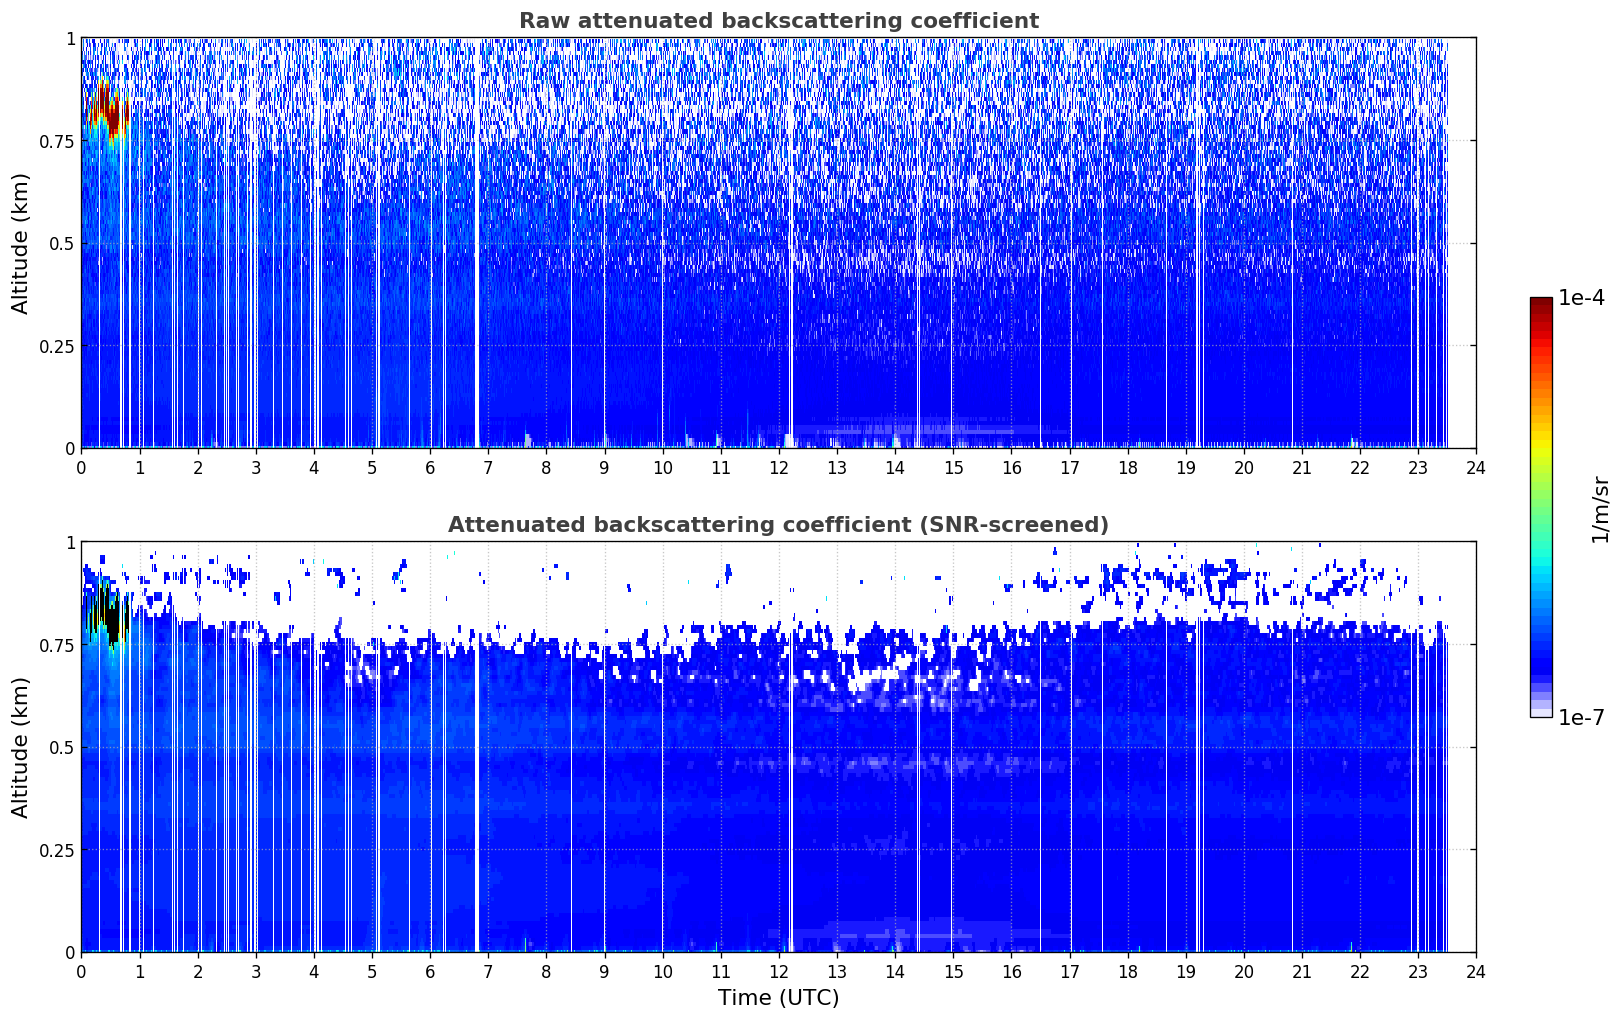Screen dimensions: 1621x1020
Task: Click the '3' hour tick on top plot axis
Action: point(256,467)
